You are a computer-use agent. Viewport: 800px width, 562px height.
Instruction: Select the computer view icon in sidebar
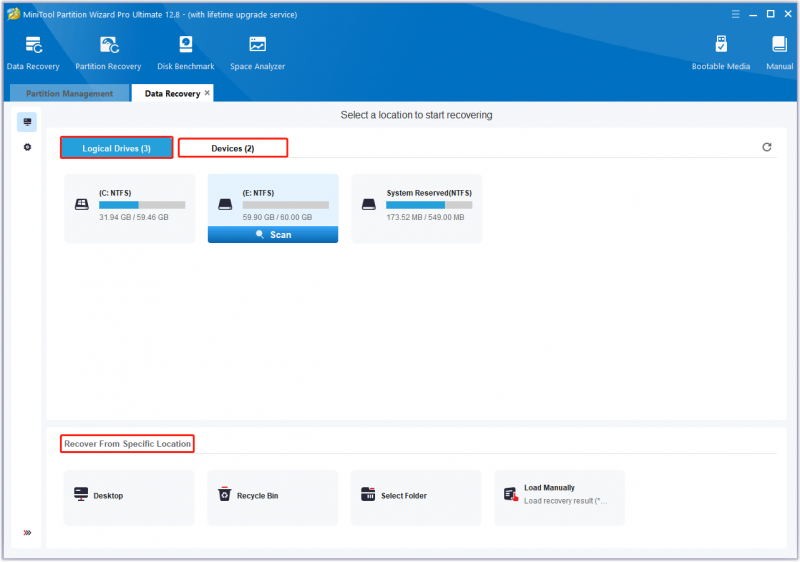(x=27, y=122)
